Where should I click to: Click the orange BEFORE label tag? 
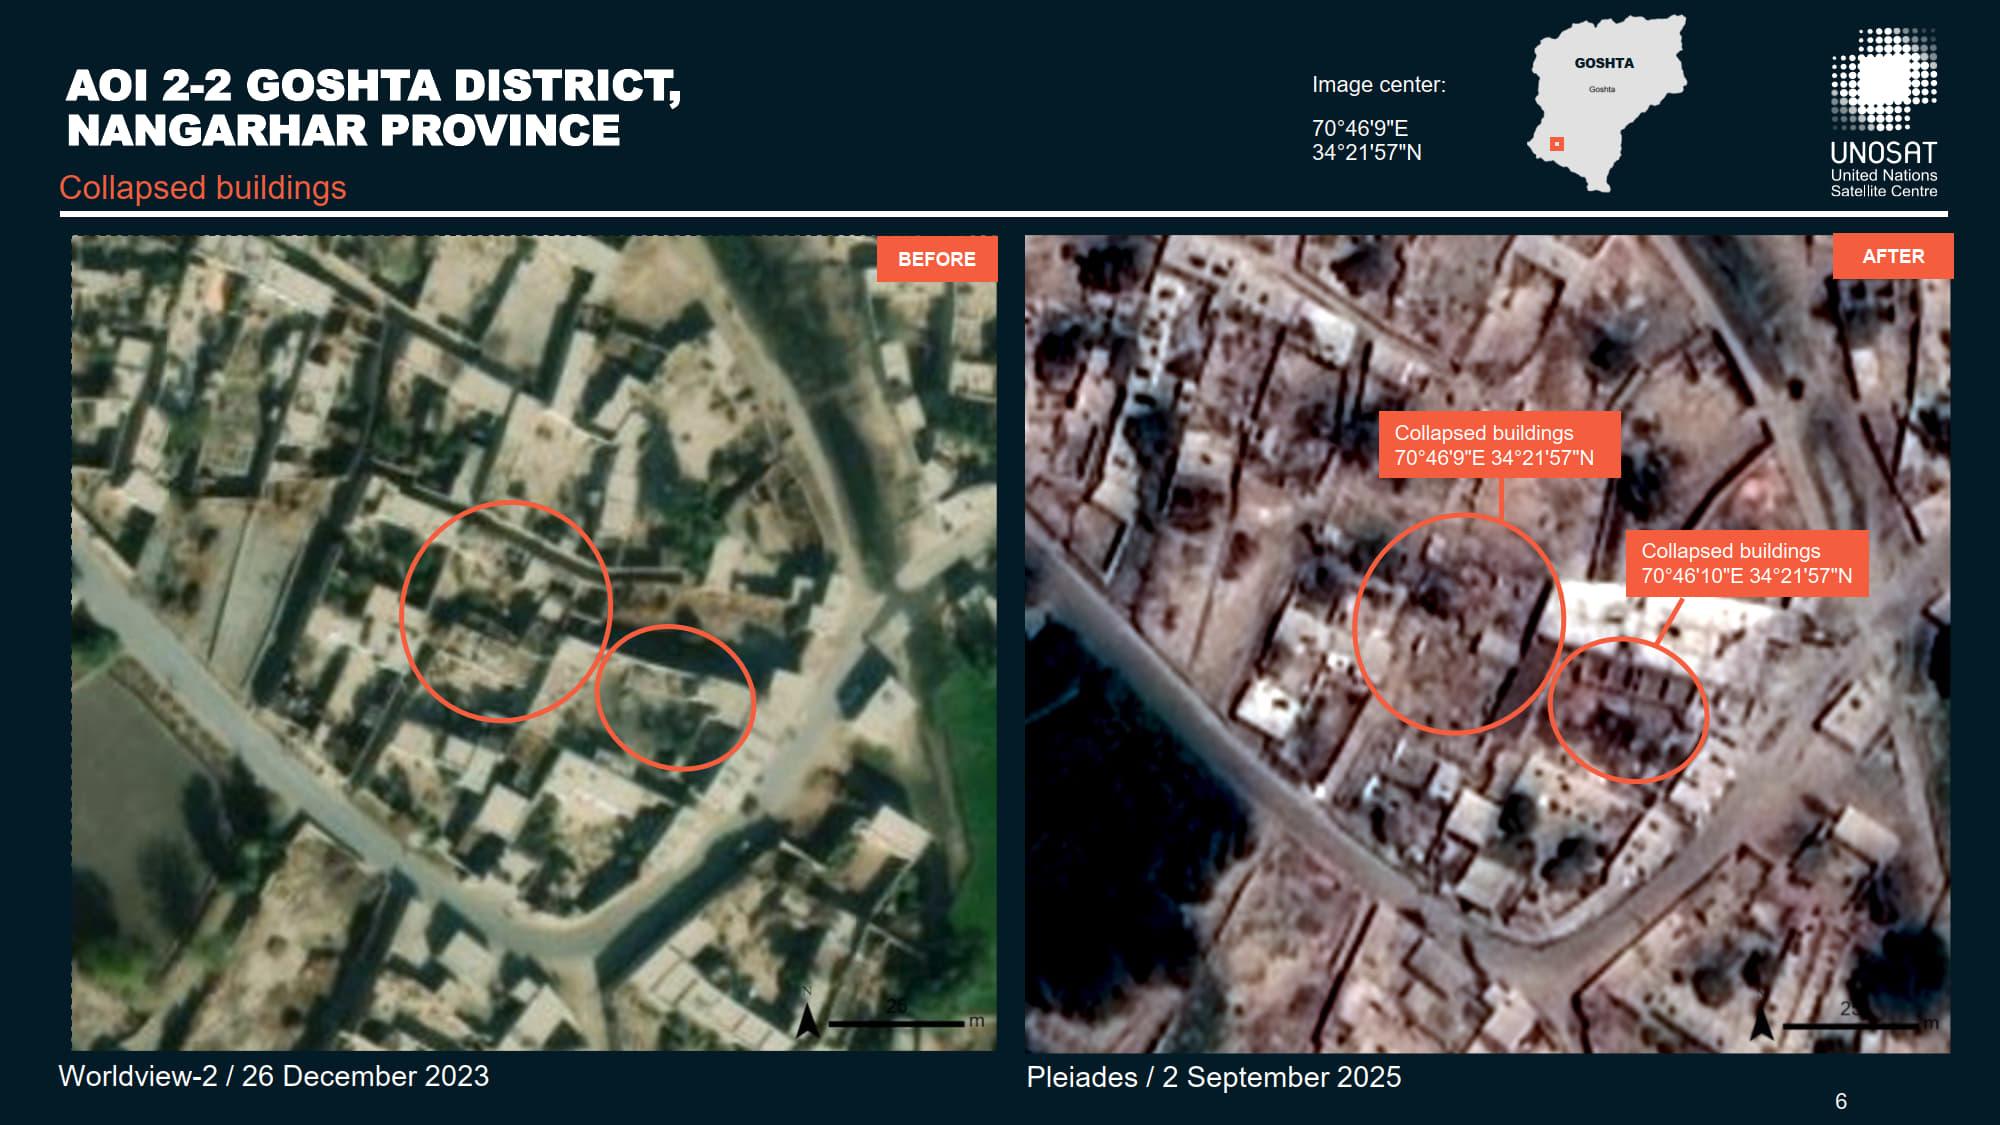[x=937, y=259]
